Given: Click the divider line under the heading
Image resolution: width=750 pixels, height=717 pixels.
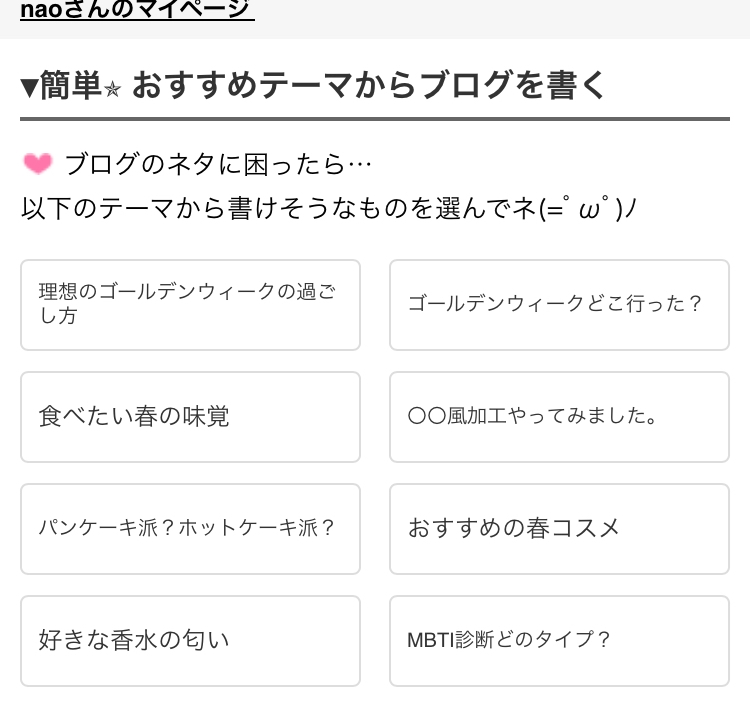Looking at the screenshot, I should click(x=374, y=120).
